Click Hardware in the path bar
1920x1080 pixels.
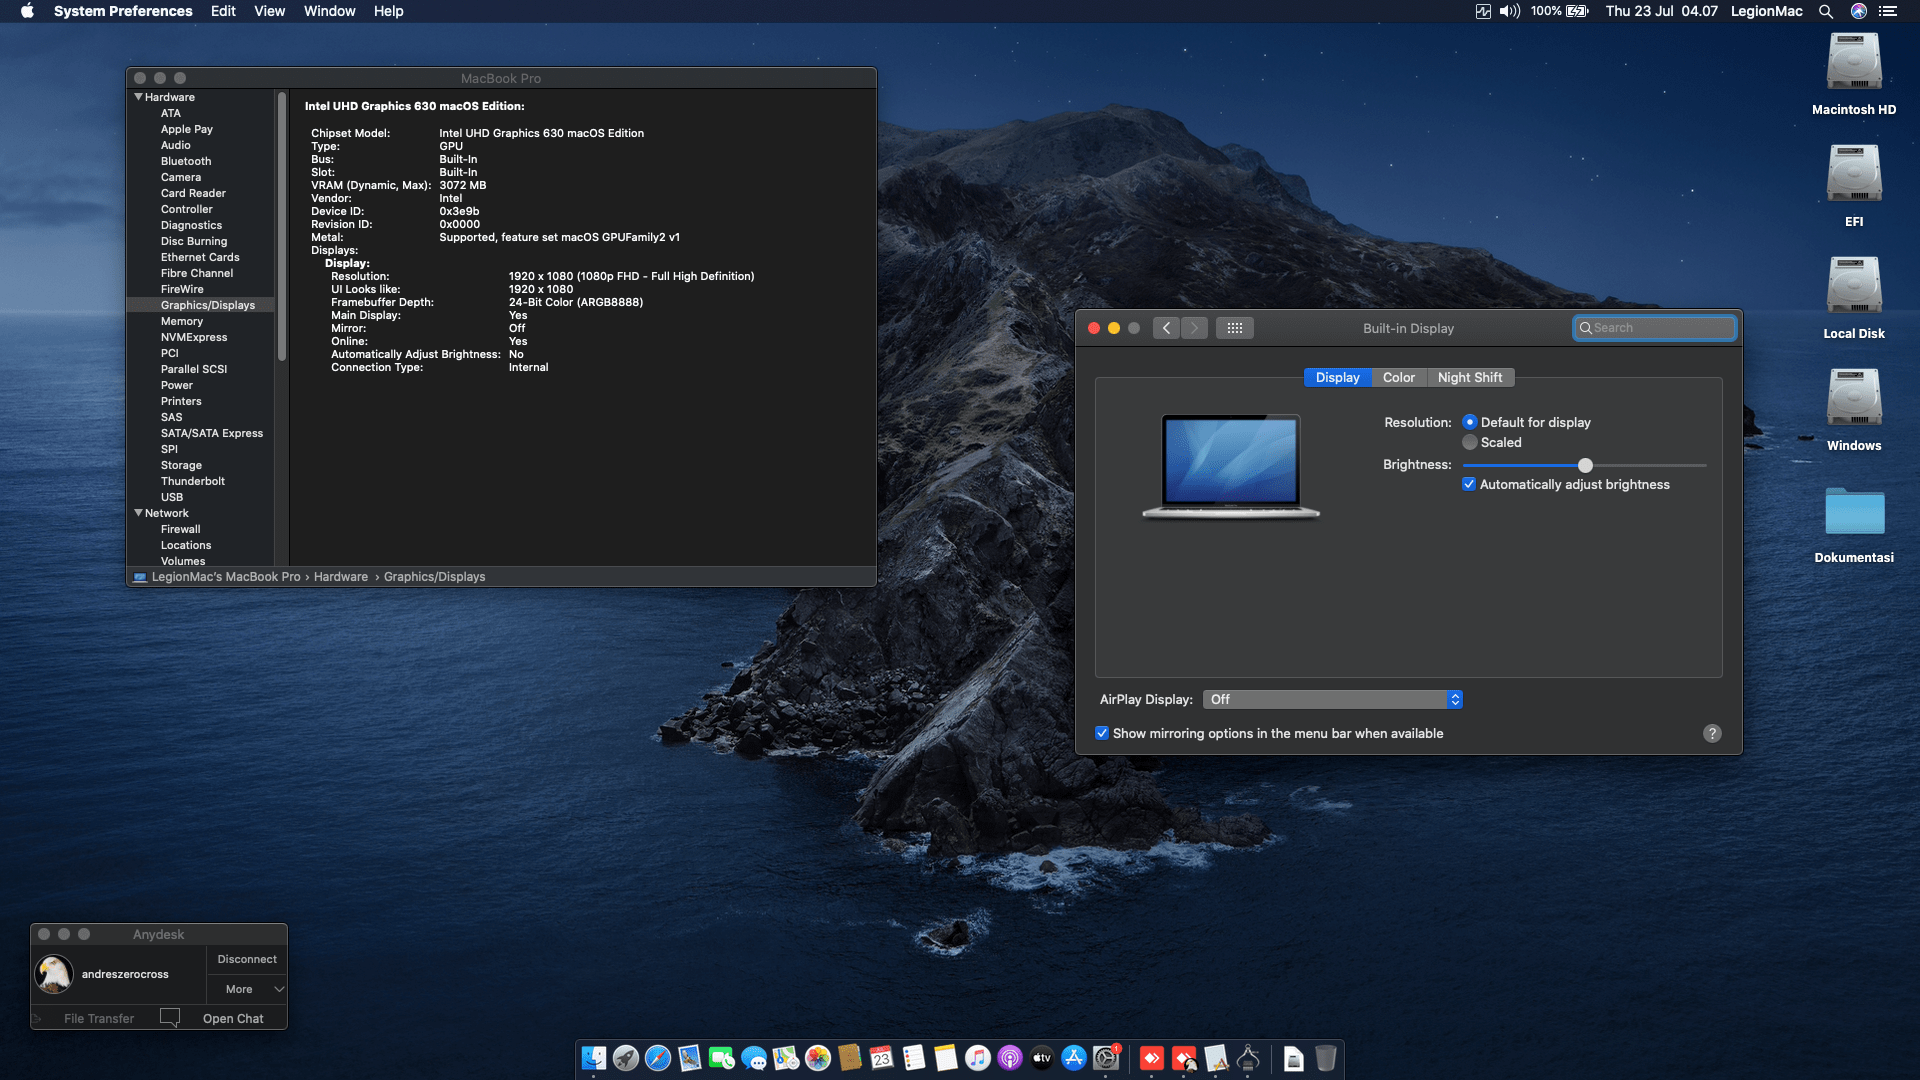click(341, 577)
